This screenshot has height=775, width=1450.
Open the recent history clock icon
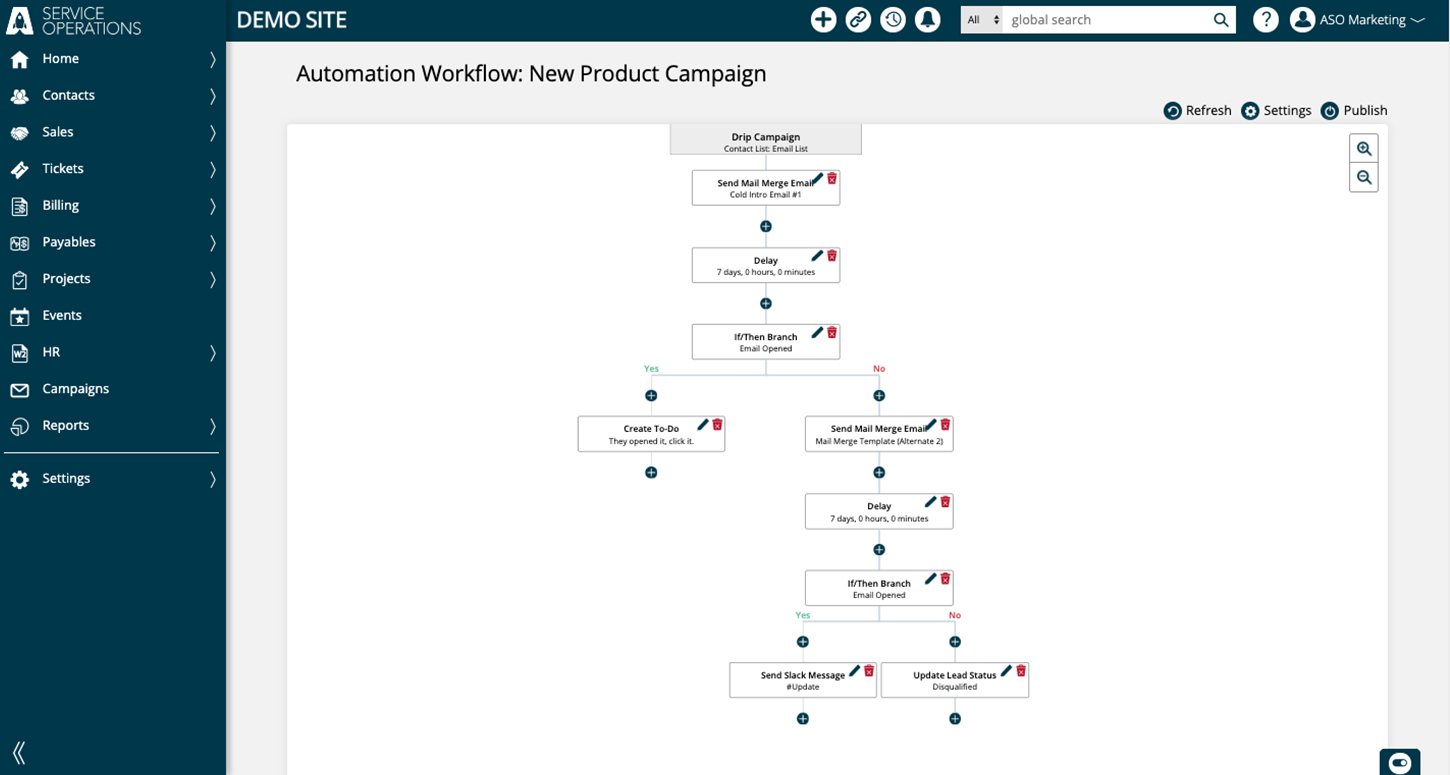click(893, 19)
